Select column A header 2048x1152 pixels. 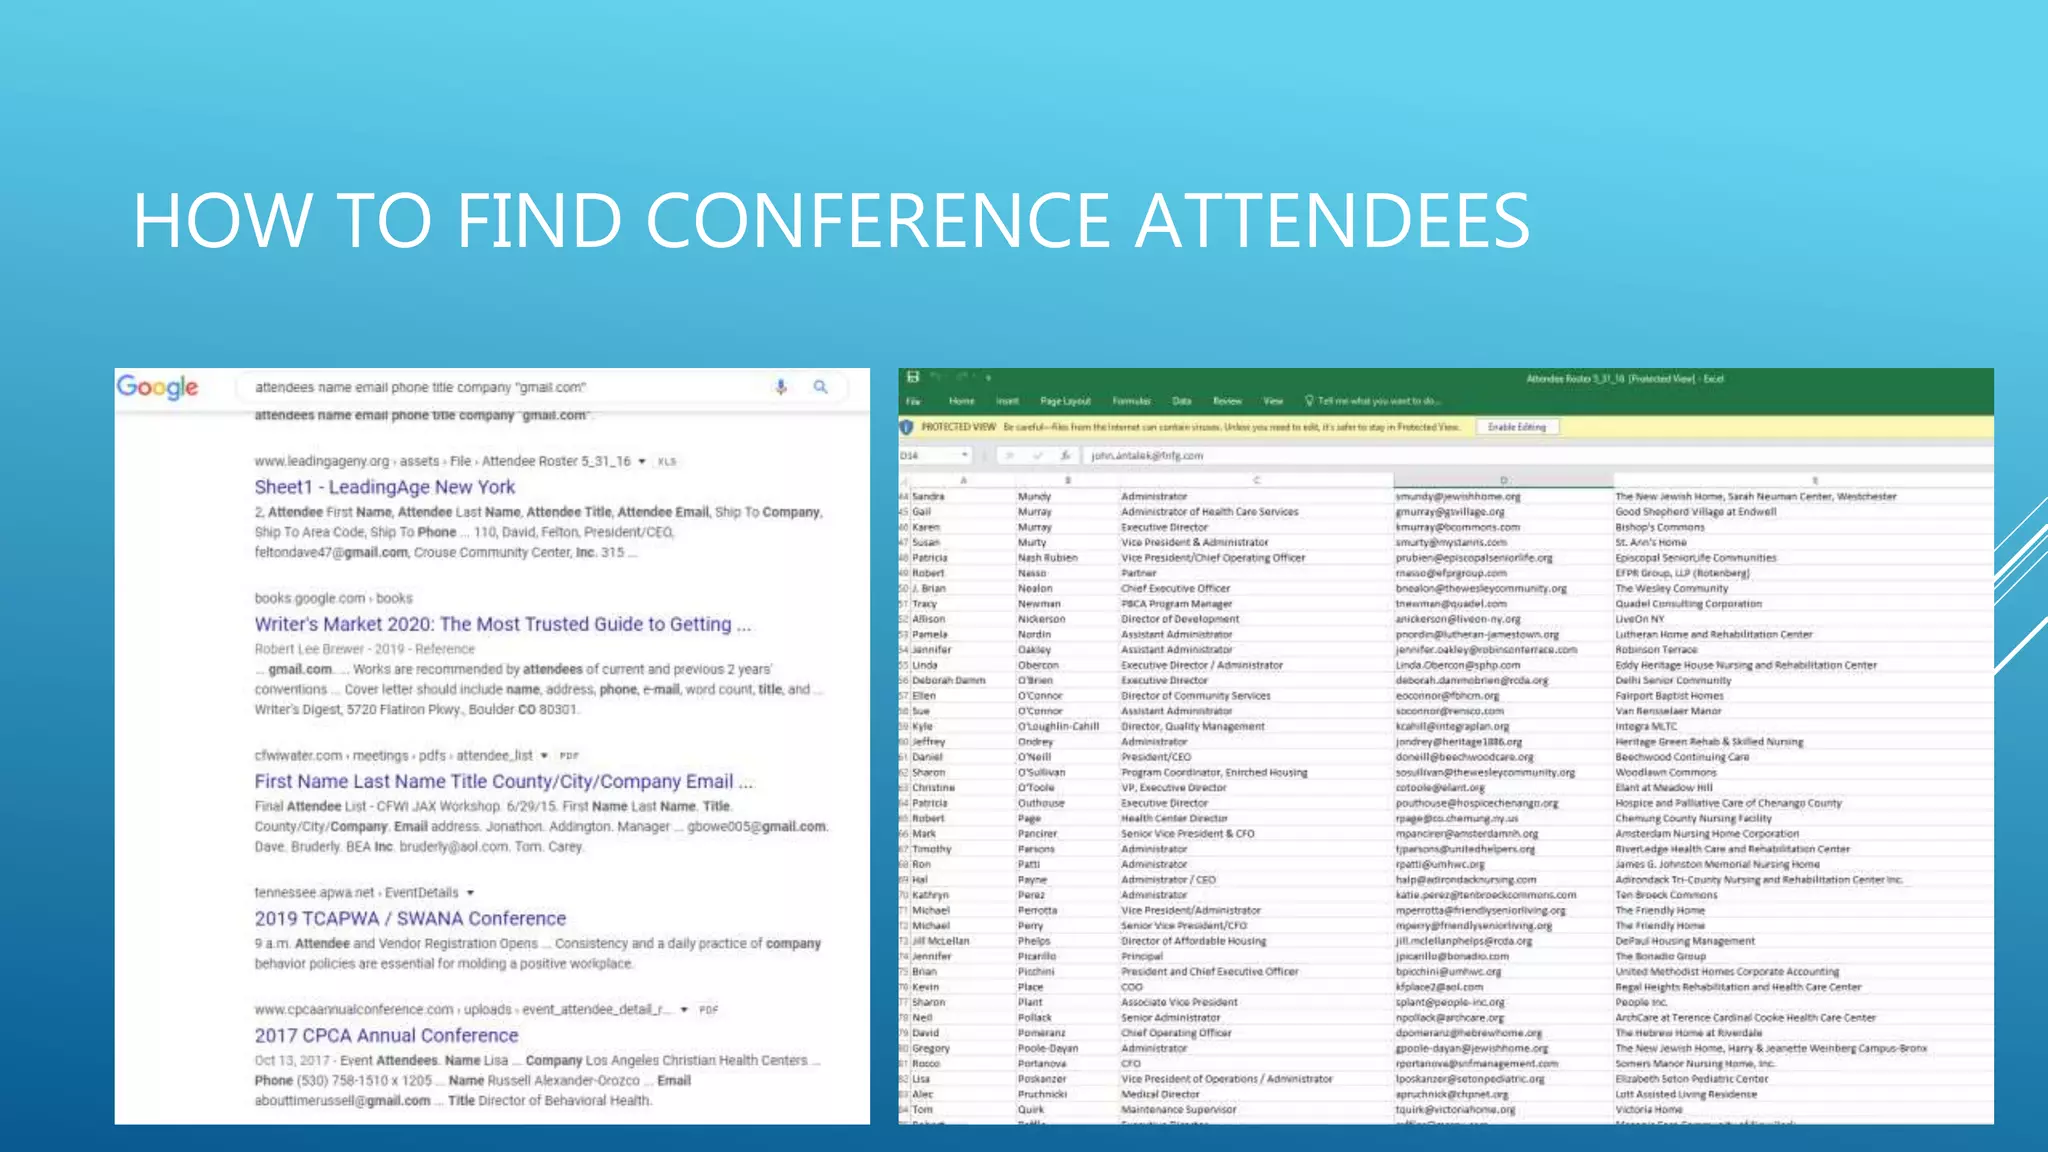(x=963, y=481)
